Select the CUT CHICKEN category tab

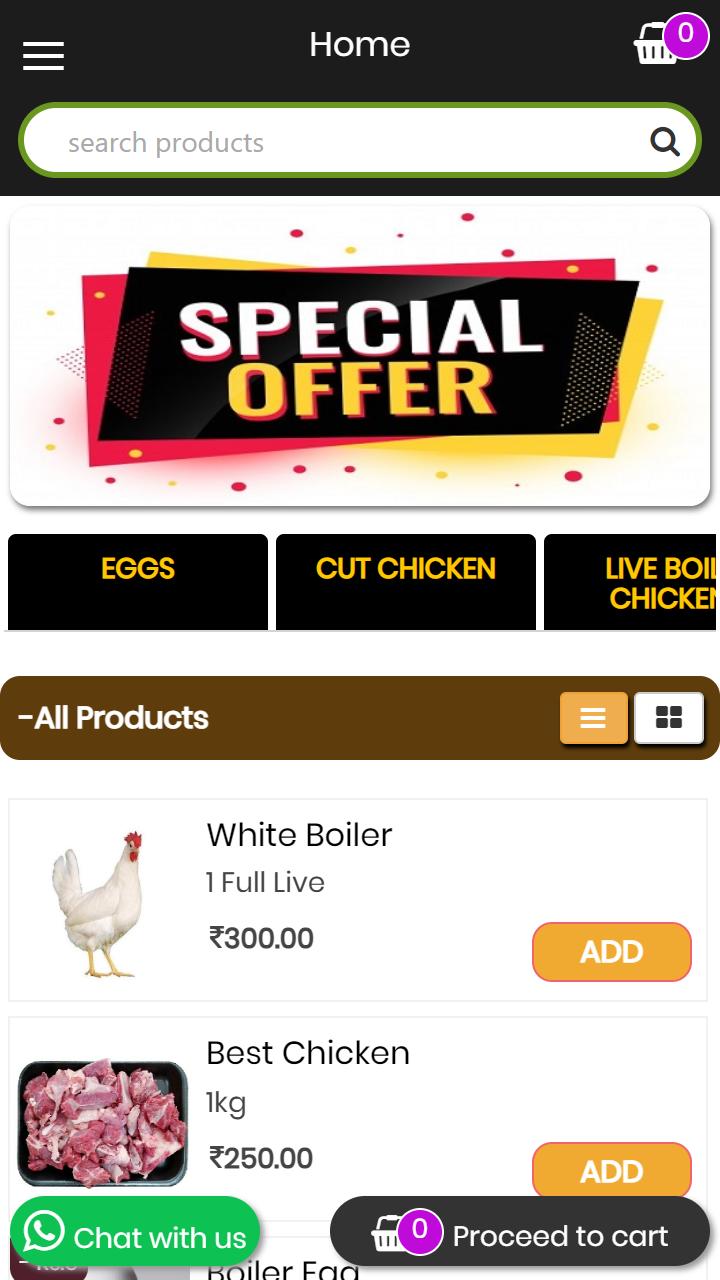406,582
